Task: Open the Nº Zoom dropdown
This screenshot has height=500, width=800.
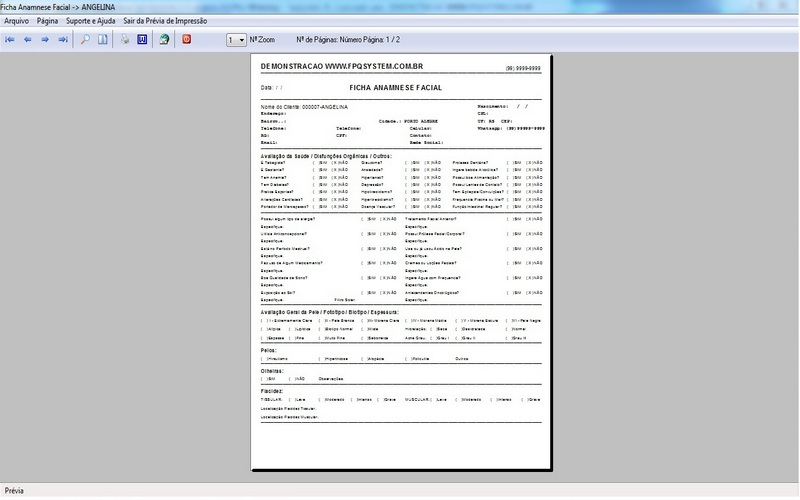Action: [236, 40]
